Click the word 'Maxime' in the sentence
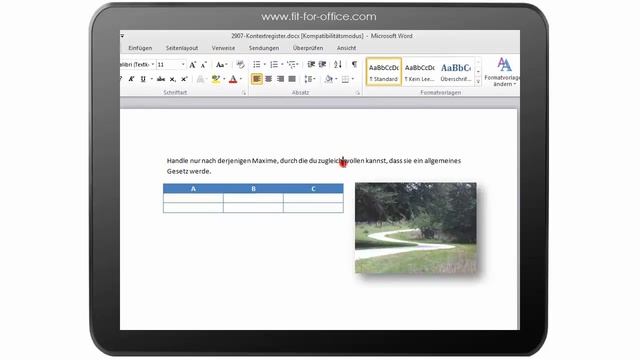Image resolution: width=640 pixels, height=360 pixels. tap(264, 161)
